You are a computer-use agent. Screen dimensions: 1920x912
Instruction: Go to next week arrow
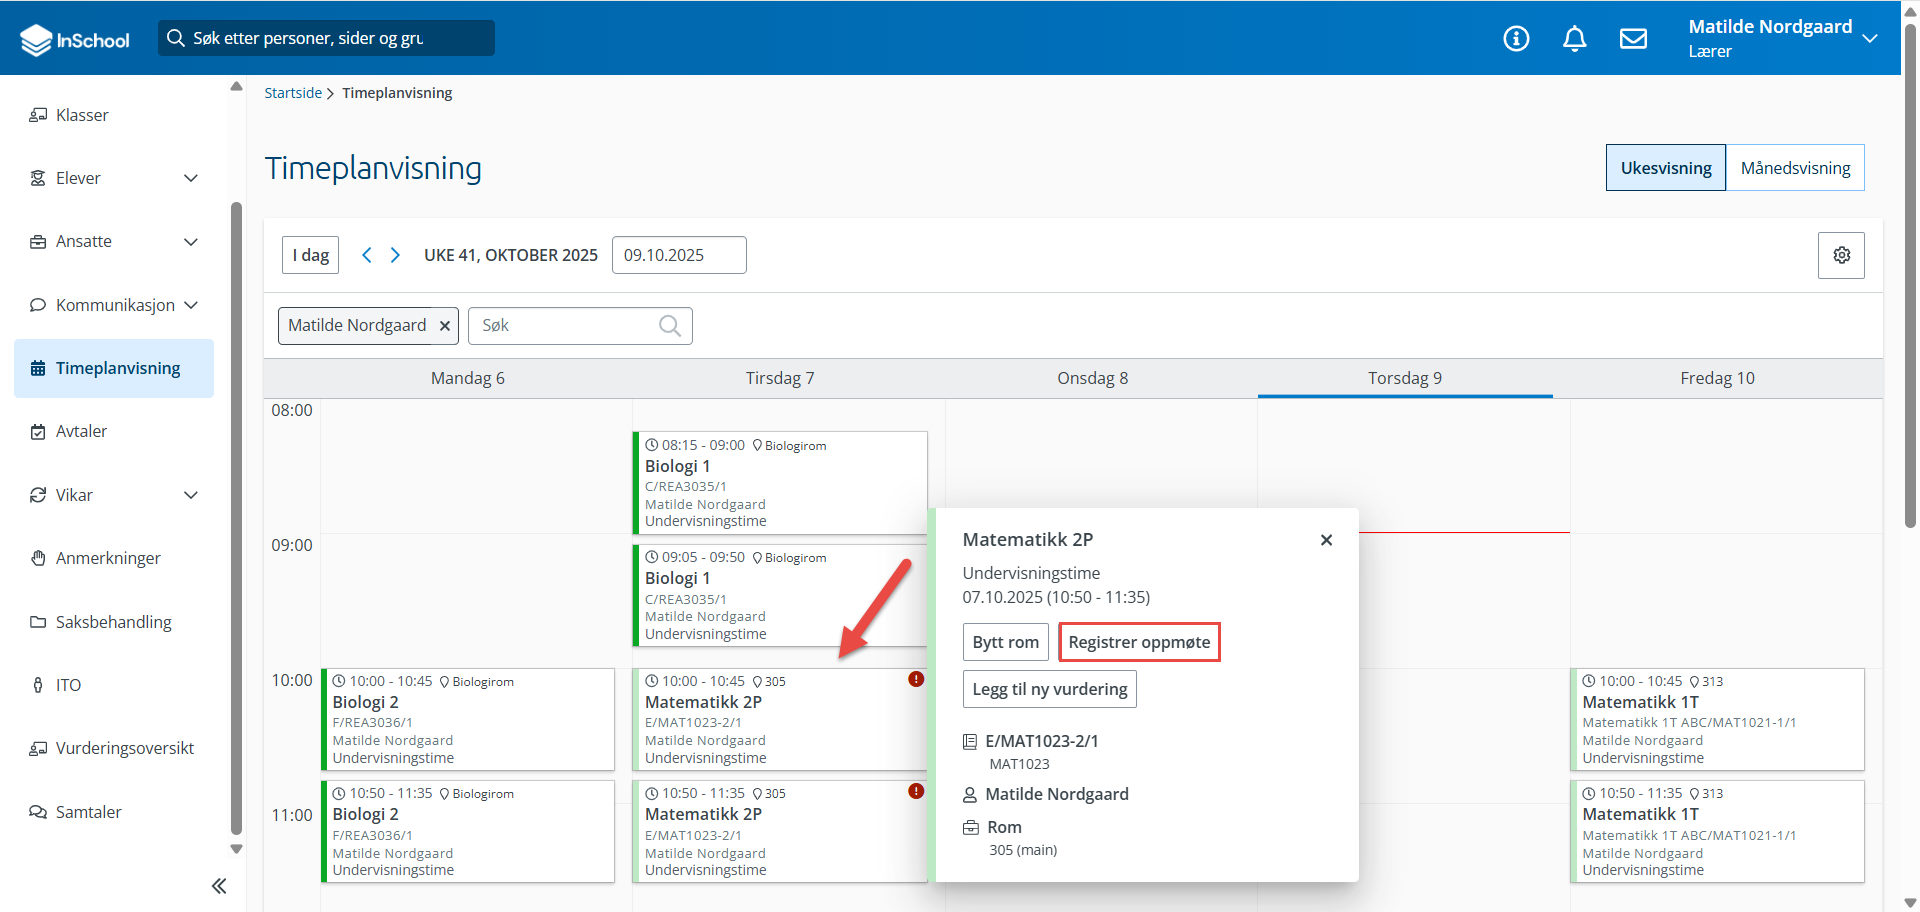[x=395, y=255]
